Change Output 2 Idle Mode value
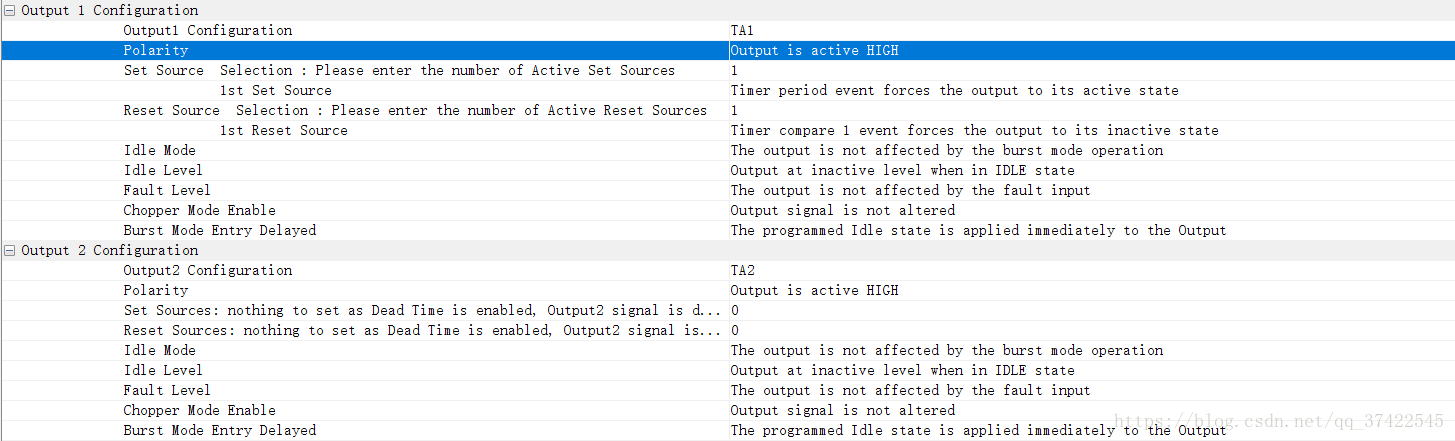This screenshot has width=1455, height=441. pyautogui.click(x=1091, y=350)
